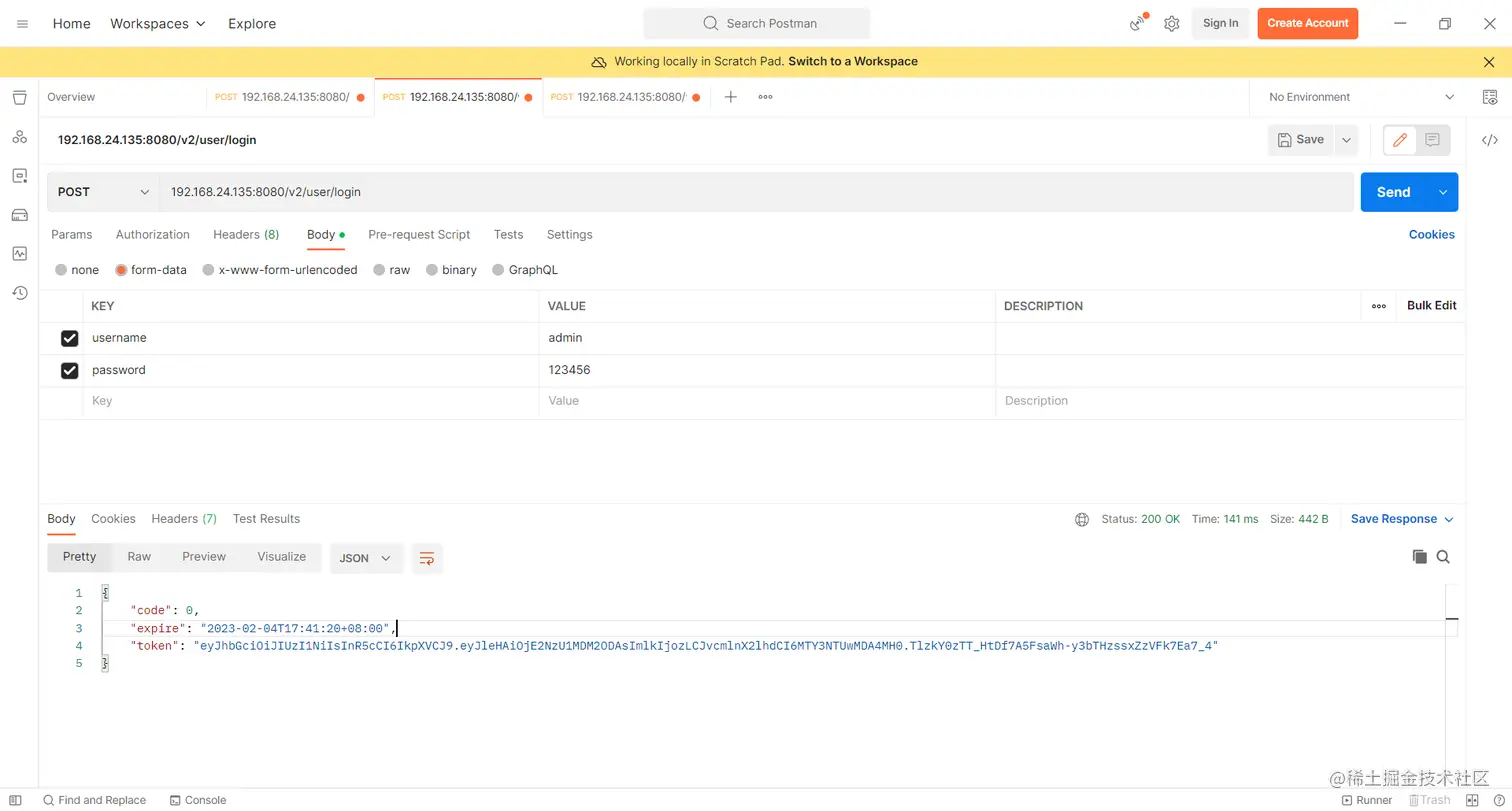Screen dimensions: 1512x811
Task: Open the APIs sidebar icon
Action: (19, 136)
